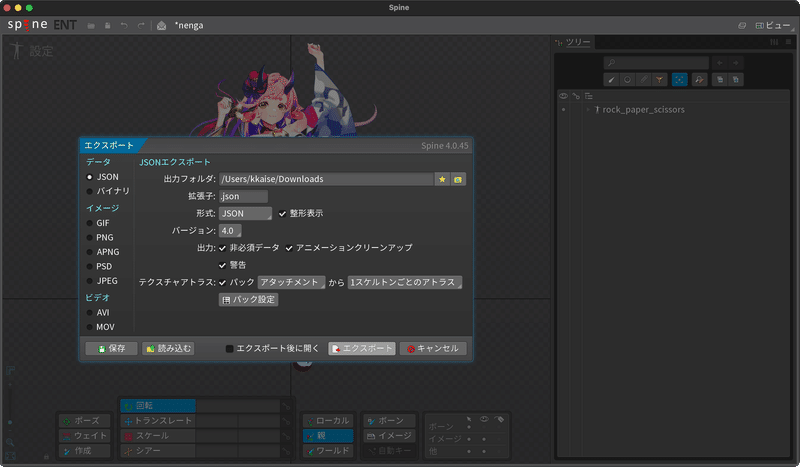Click the tree panel hamburger menu icon

tap(788, 42)
